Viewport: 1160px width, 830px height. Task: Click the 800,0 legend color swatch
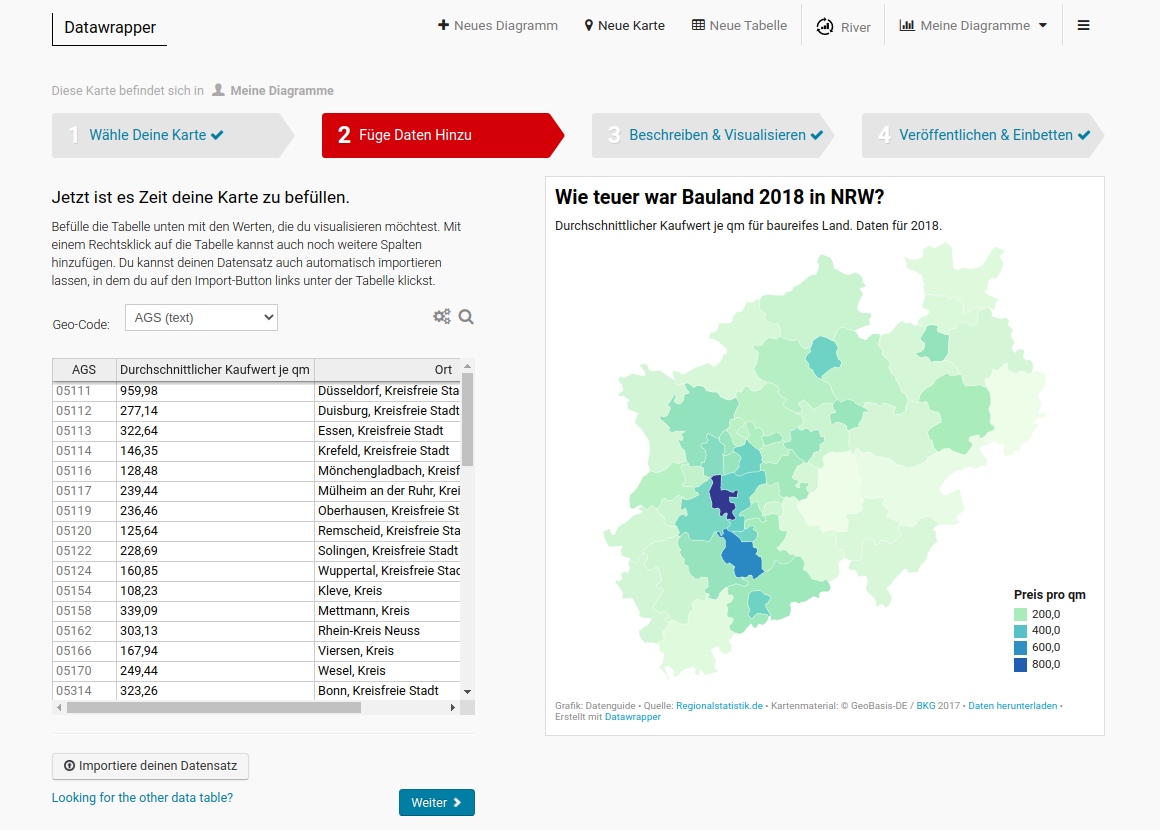point(1020,665)
